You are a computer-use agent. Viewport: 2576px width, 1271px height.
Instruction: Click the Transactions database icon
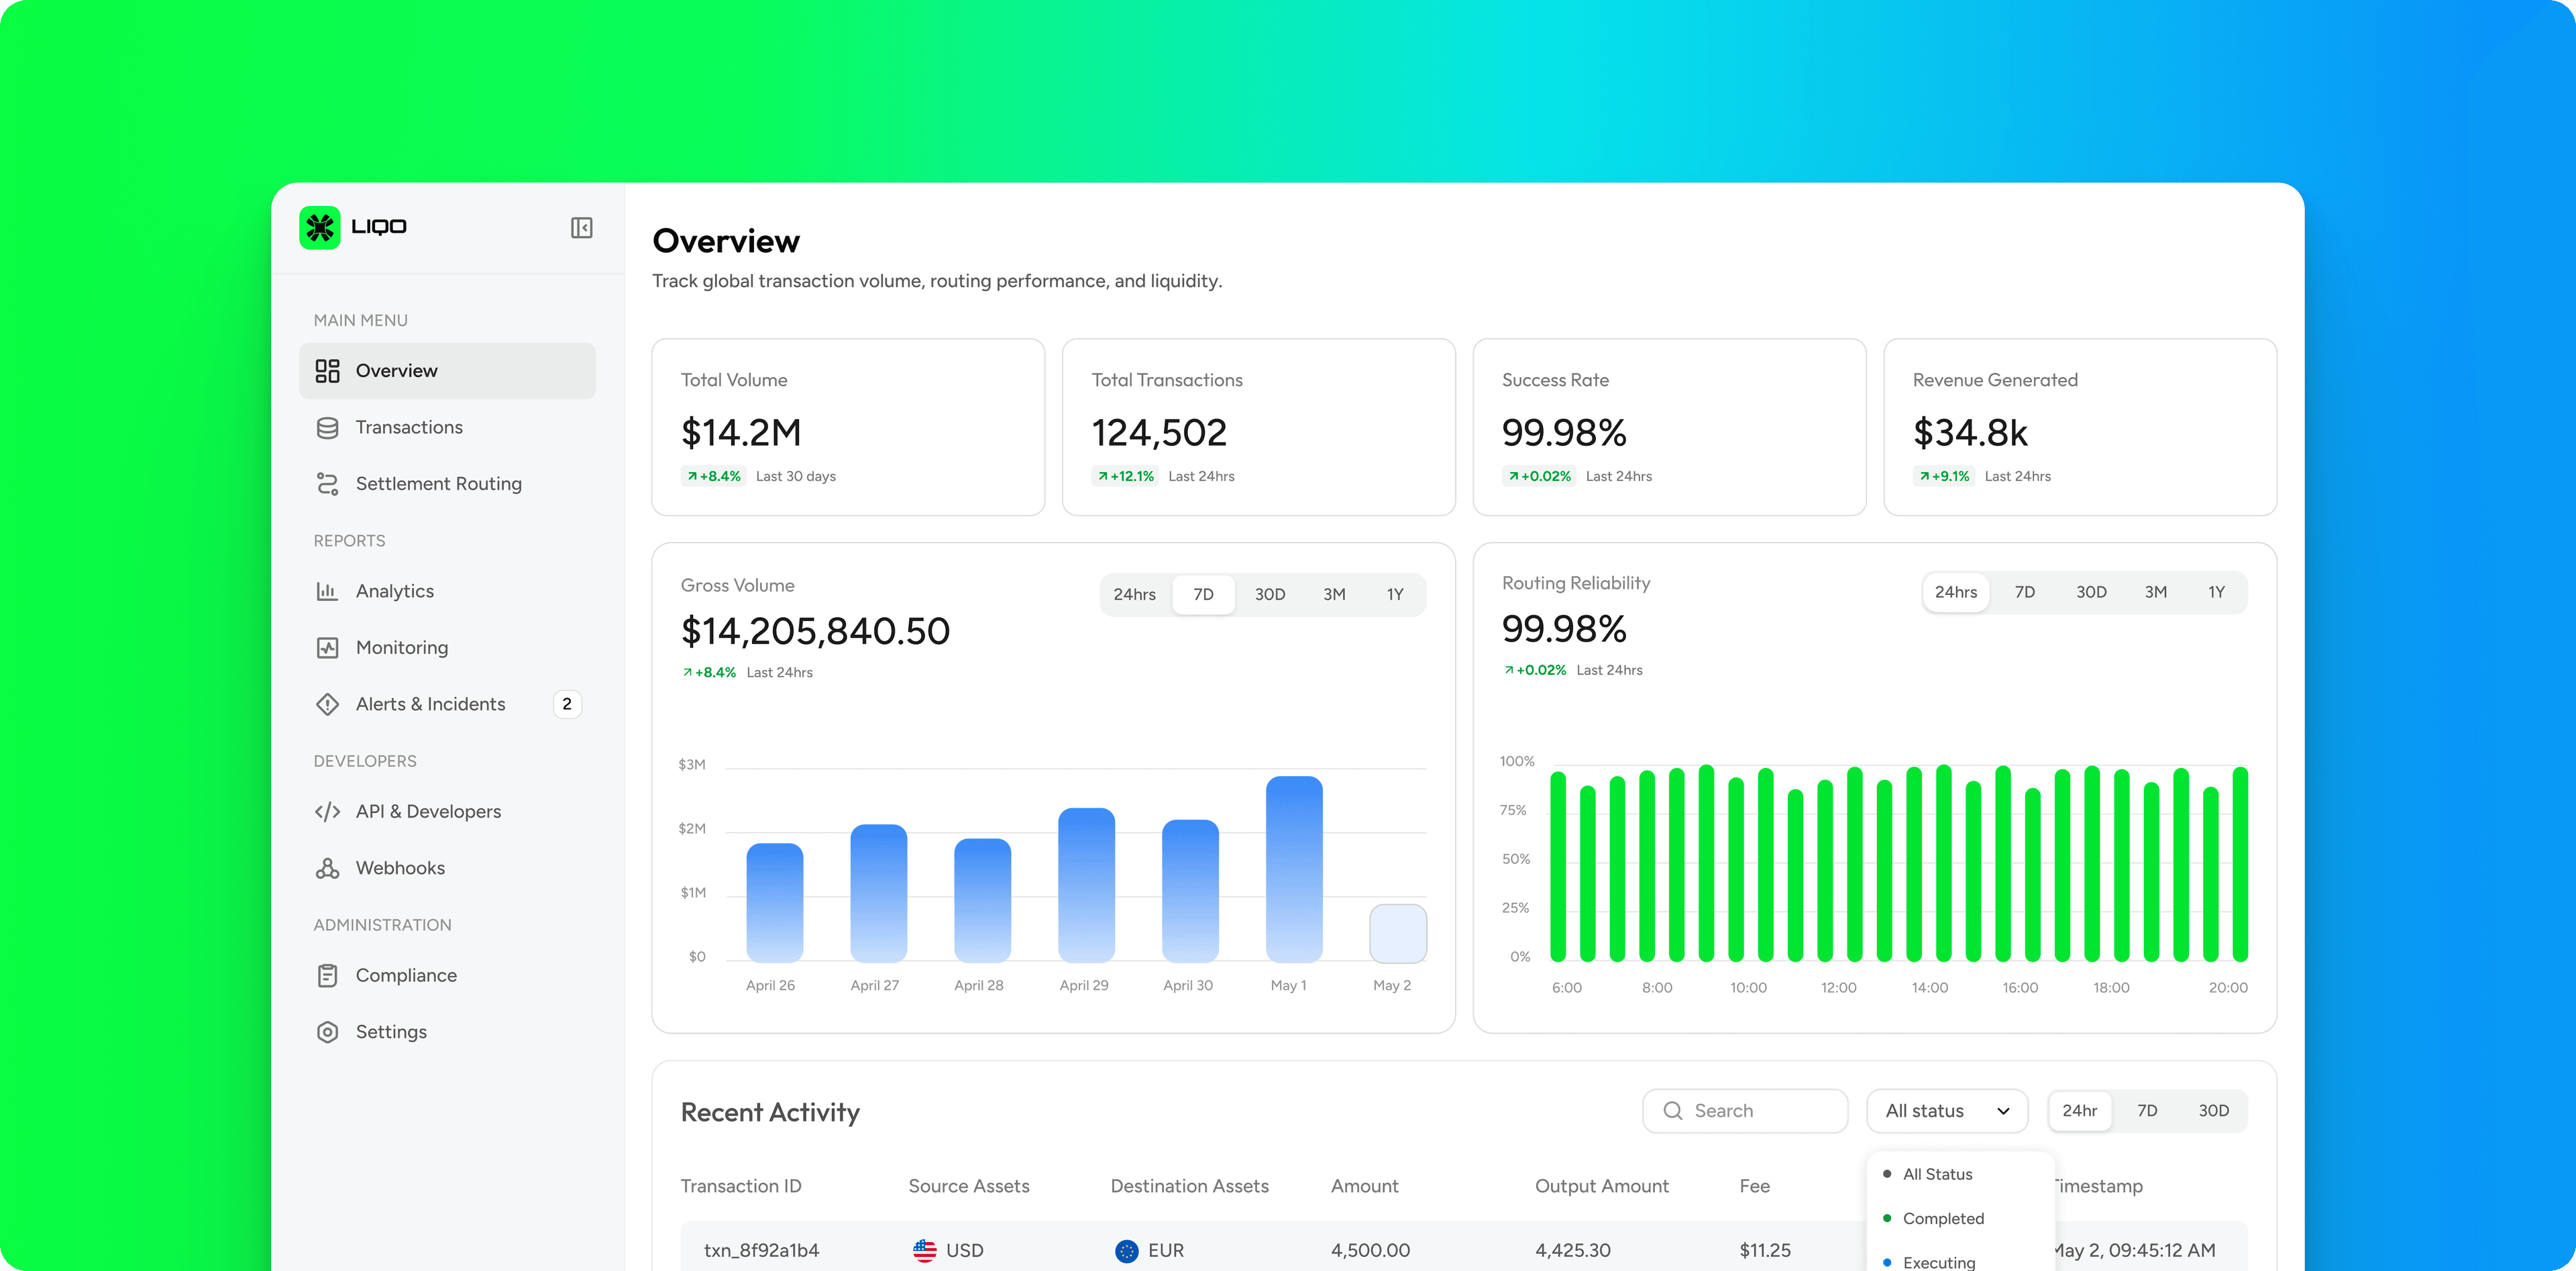(x=327, y=428)
